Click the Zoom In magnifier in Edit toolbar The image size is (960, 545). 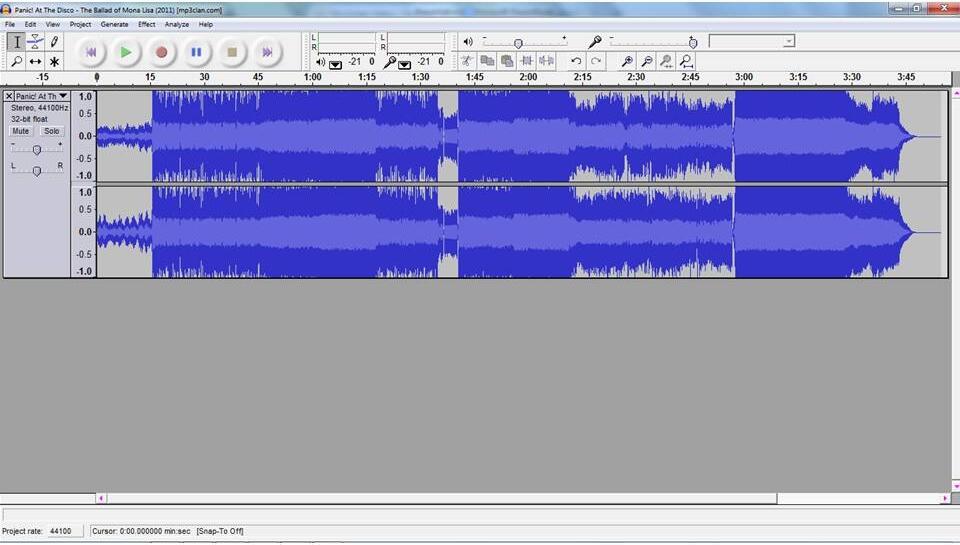pos(627,62)
